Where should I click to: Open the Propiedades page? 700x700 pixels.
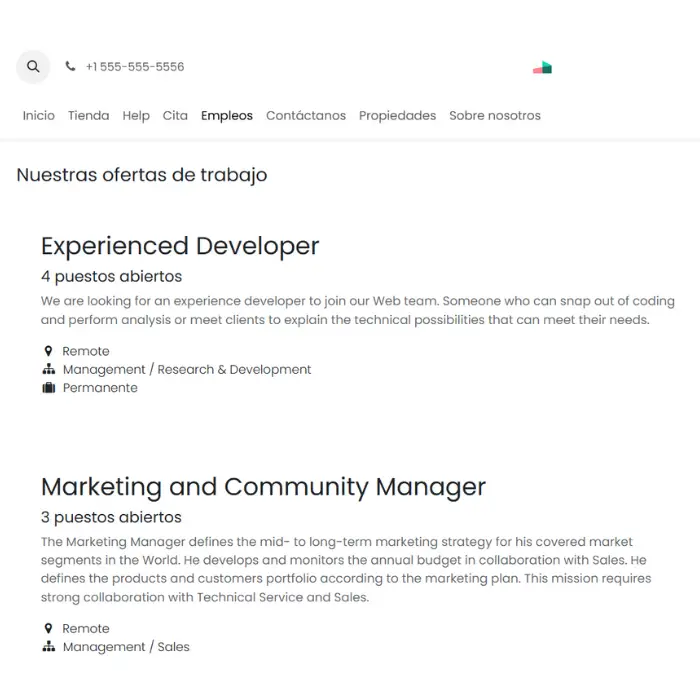(397, 116)
